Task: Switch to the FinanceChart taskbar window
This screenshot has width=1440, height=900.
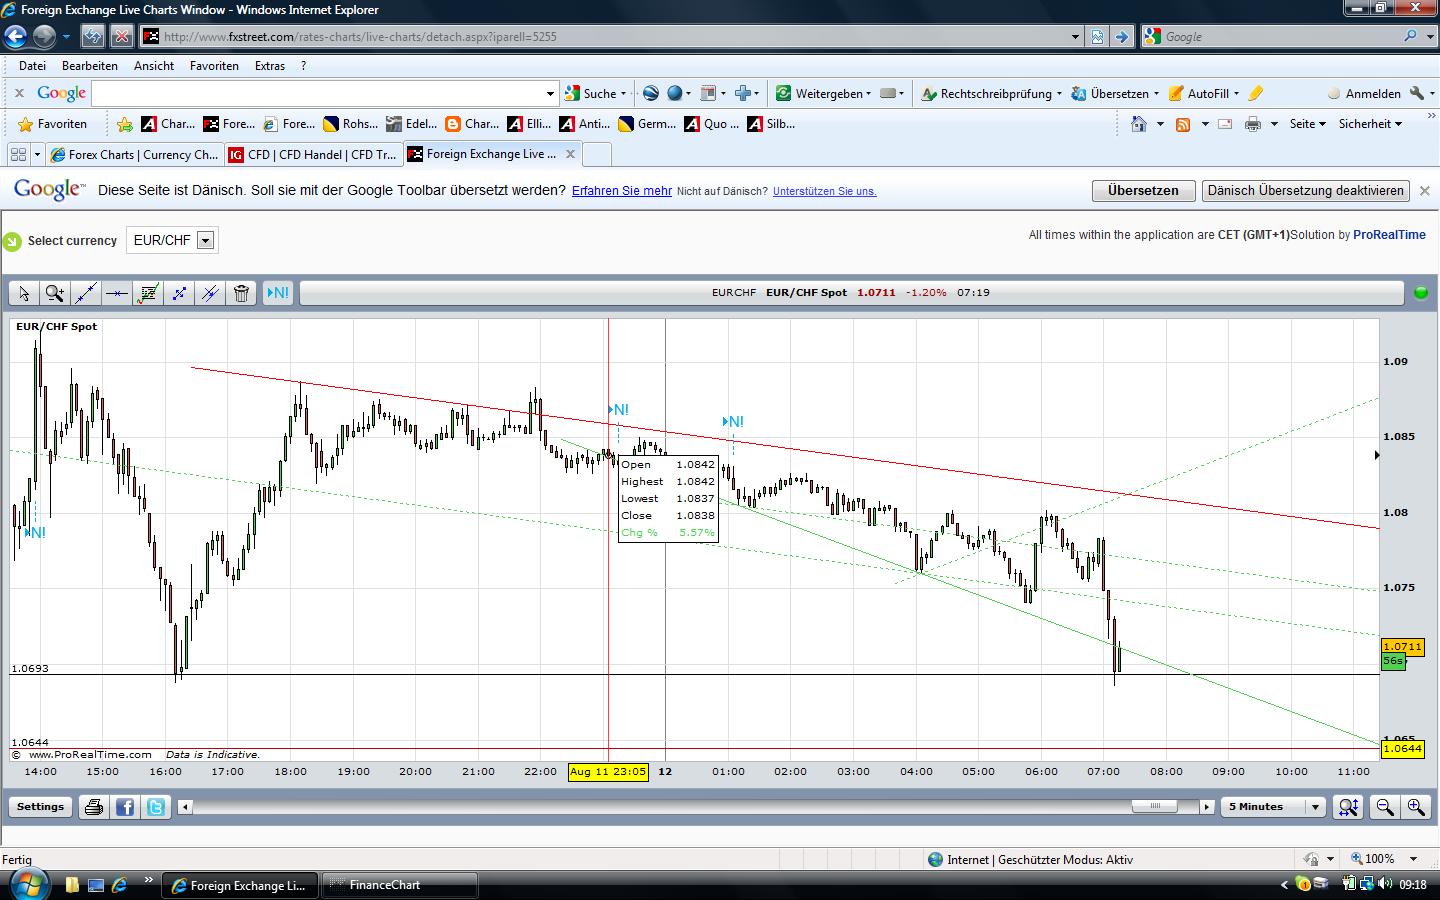Action: pyautogui.click(x=400, y=885)
